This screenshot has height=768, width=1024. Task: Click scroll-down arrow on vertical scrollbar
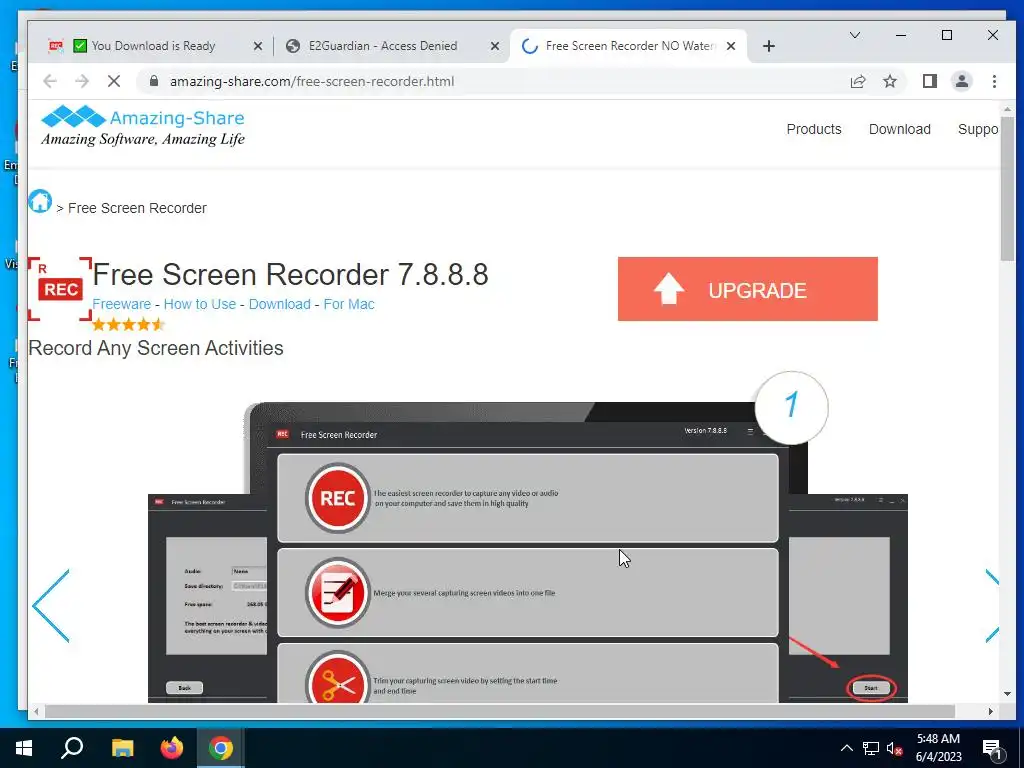pos(1007,694)
